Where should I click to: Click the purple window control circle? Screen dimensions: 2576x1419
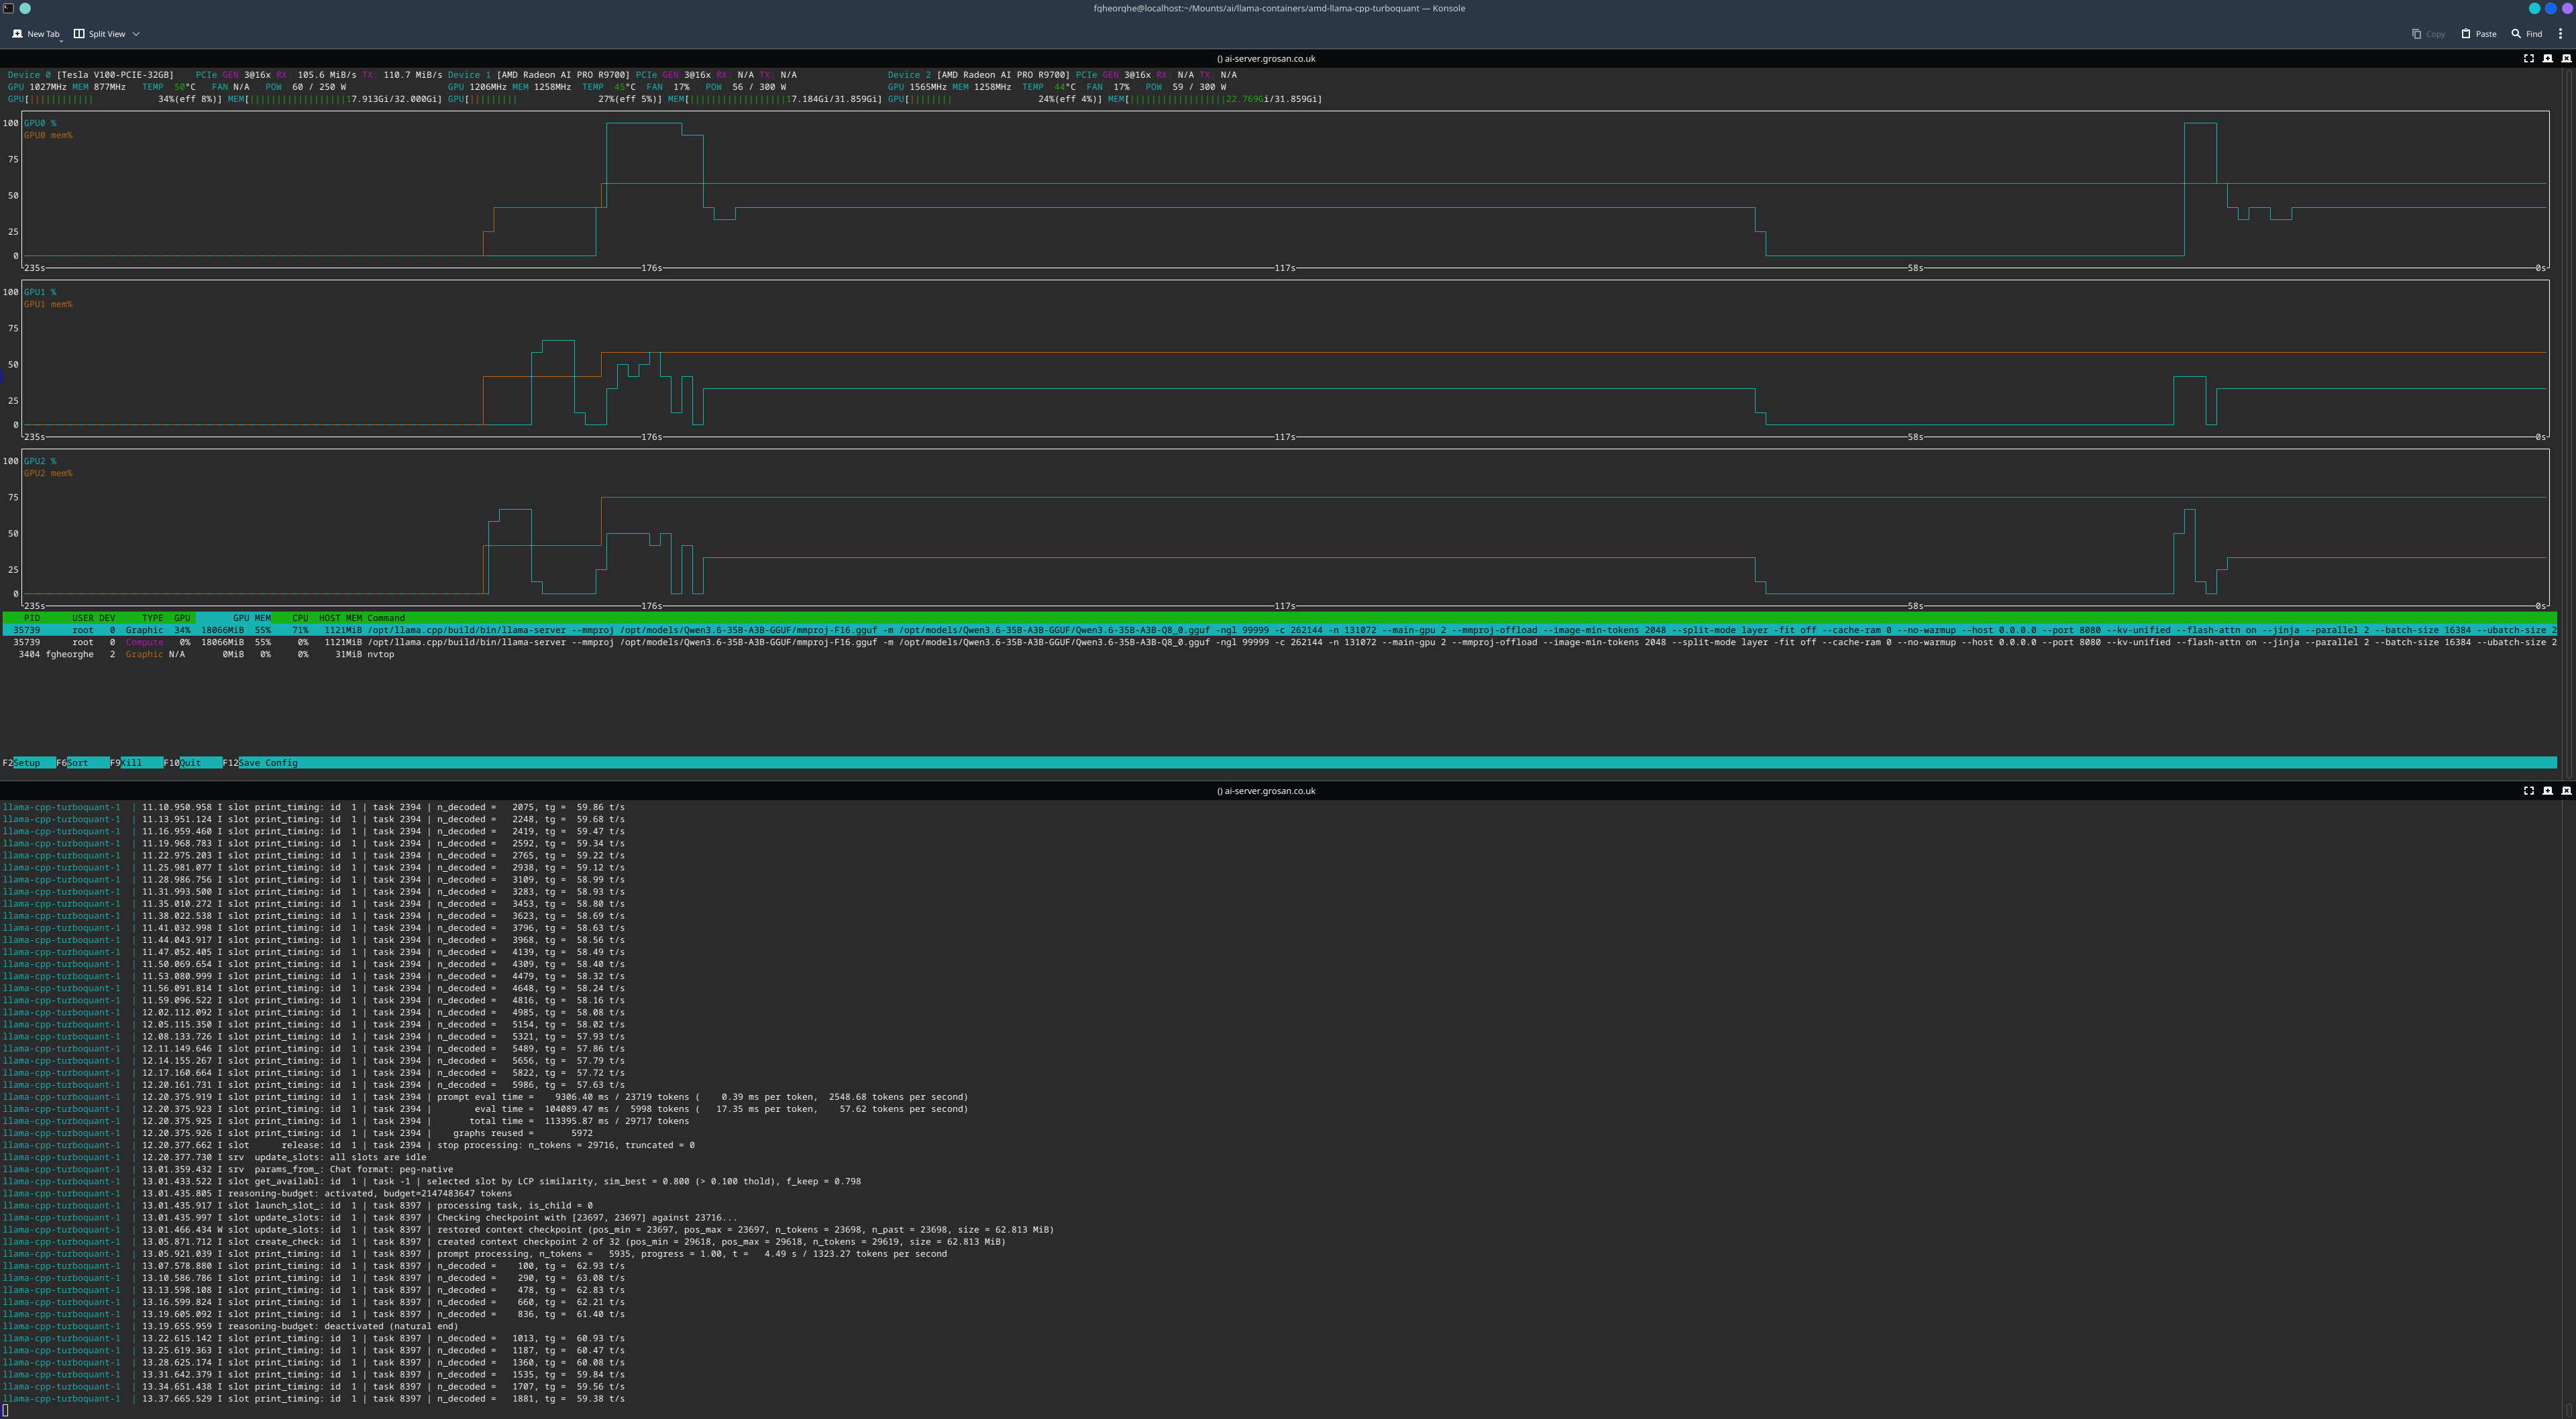pos(2567,8)
